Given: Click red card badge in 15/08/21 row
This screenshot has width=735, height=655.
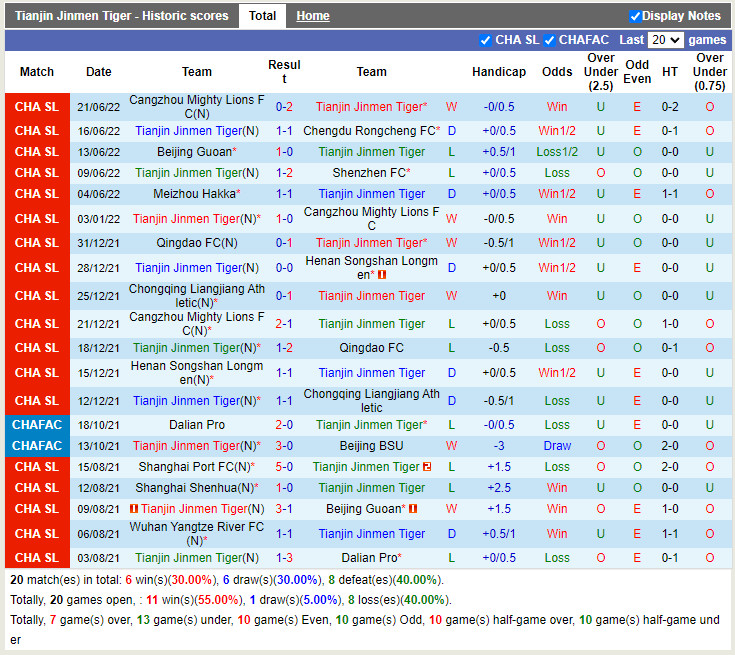Looking at the screenshot, I should [x=427, y=467].
